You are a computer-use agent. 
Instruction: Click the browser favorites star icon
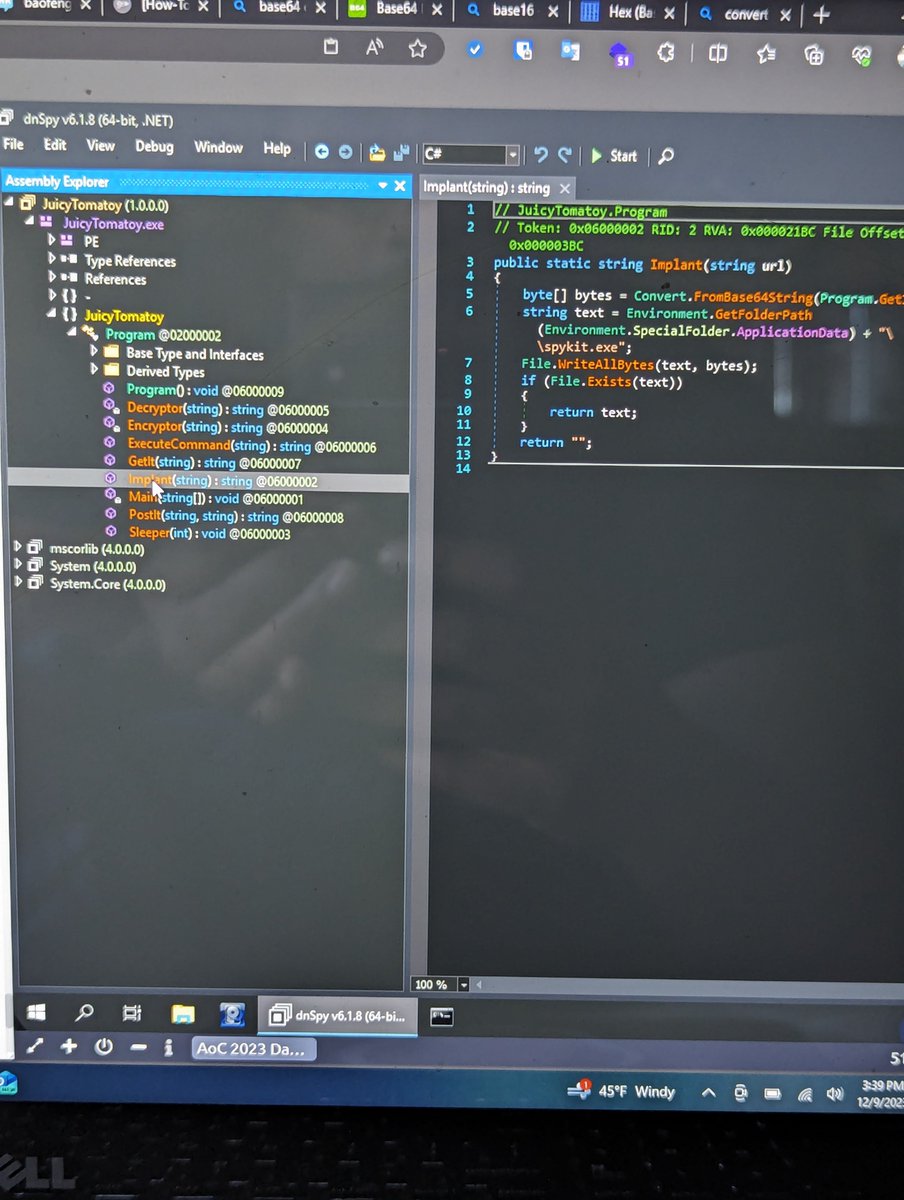pos(417,49)
